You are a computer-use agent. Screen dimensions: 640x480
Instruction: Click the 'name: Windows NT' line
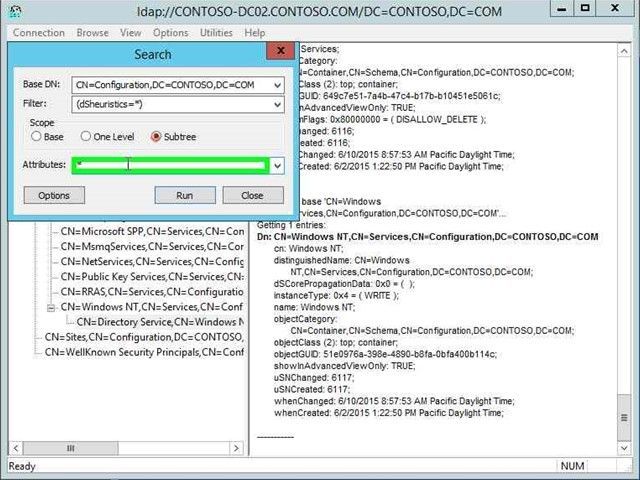point(314,307)
